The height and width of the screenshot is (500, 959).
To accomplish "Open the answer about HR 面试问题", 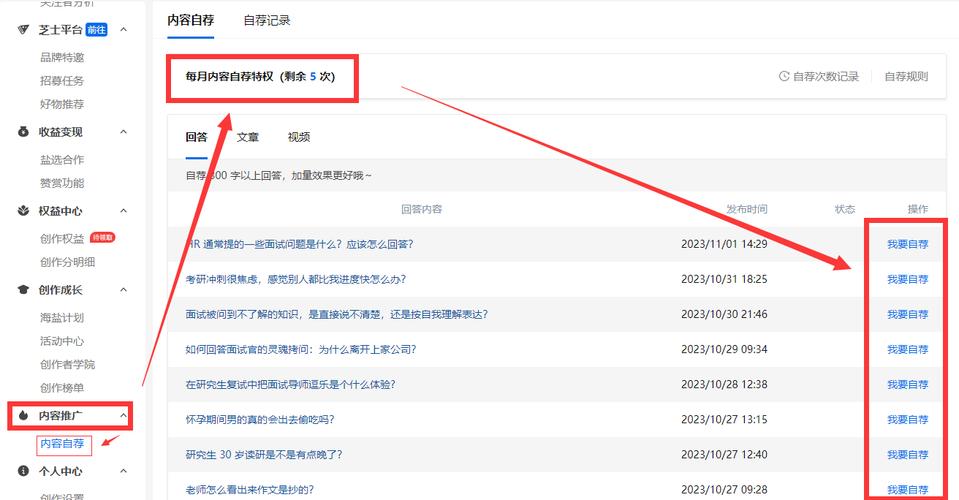I will coord(300,244).
